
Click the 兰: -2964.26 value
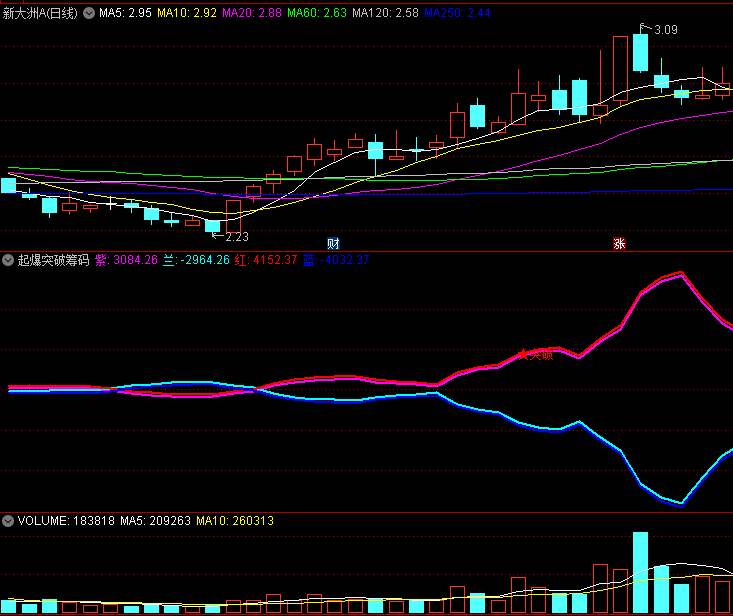click(x=196, y=260)
